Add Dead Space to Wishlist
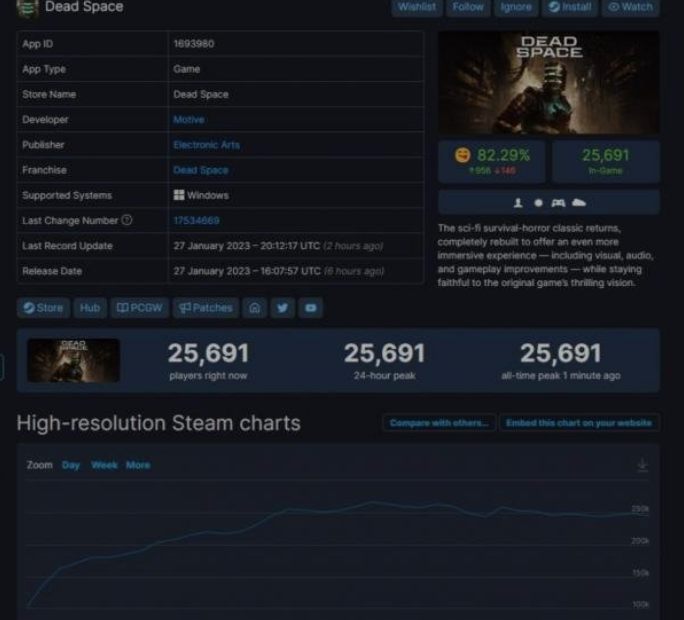Image resolution: width=684 pixels, height=620 pixels. point(417,7)
